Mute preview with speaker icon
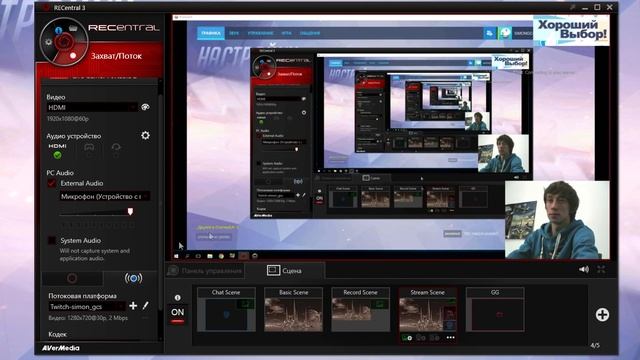The height and width of the screenshot is (360, 640). click(584, 269)
